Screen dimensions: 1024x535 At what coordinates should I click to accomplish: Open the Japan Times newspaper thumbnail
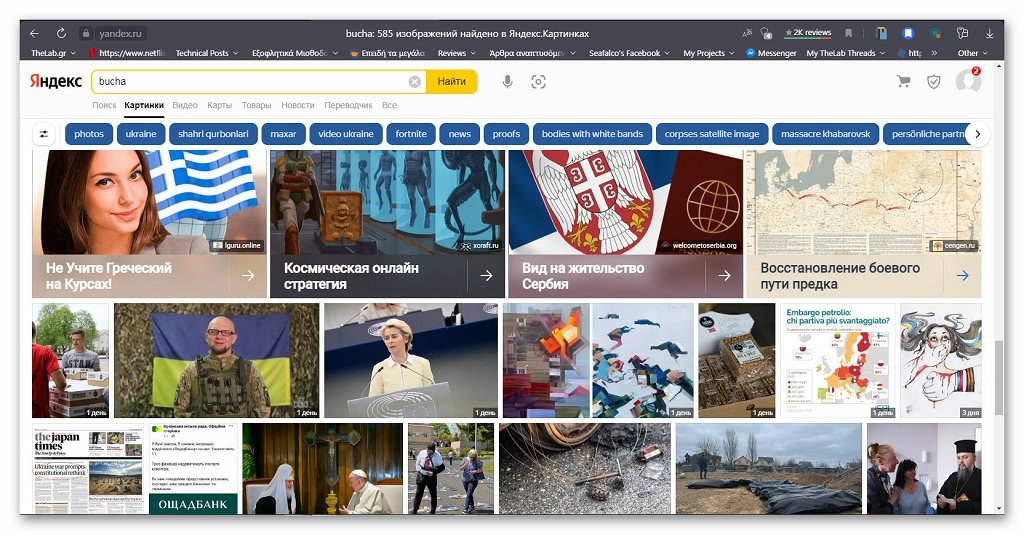[x=88, y=468]
